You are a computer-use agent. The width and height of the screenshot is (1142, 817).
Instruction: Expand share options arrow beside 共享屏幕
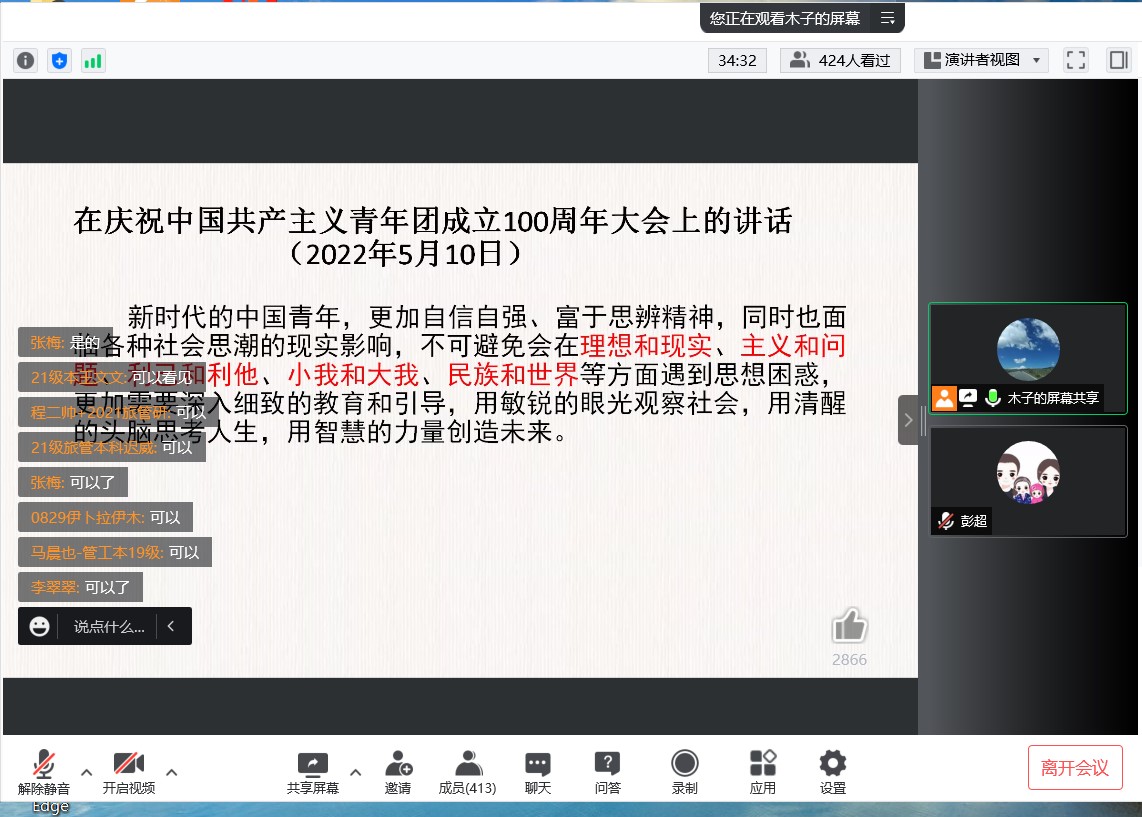click(355, 772)
